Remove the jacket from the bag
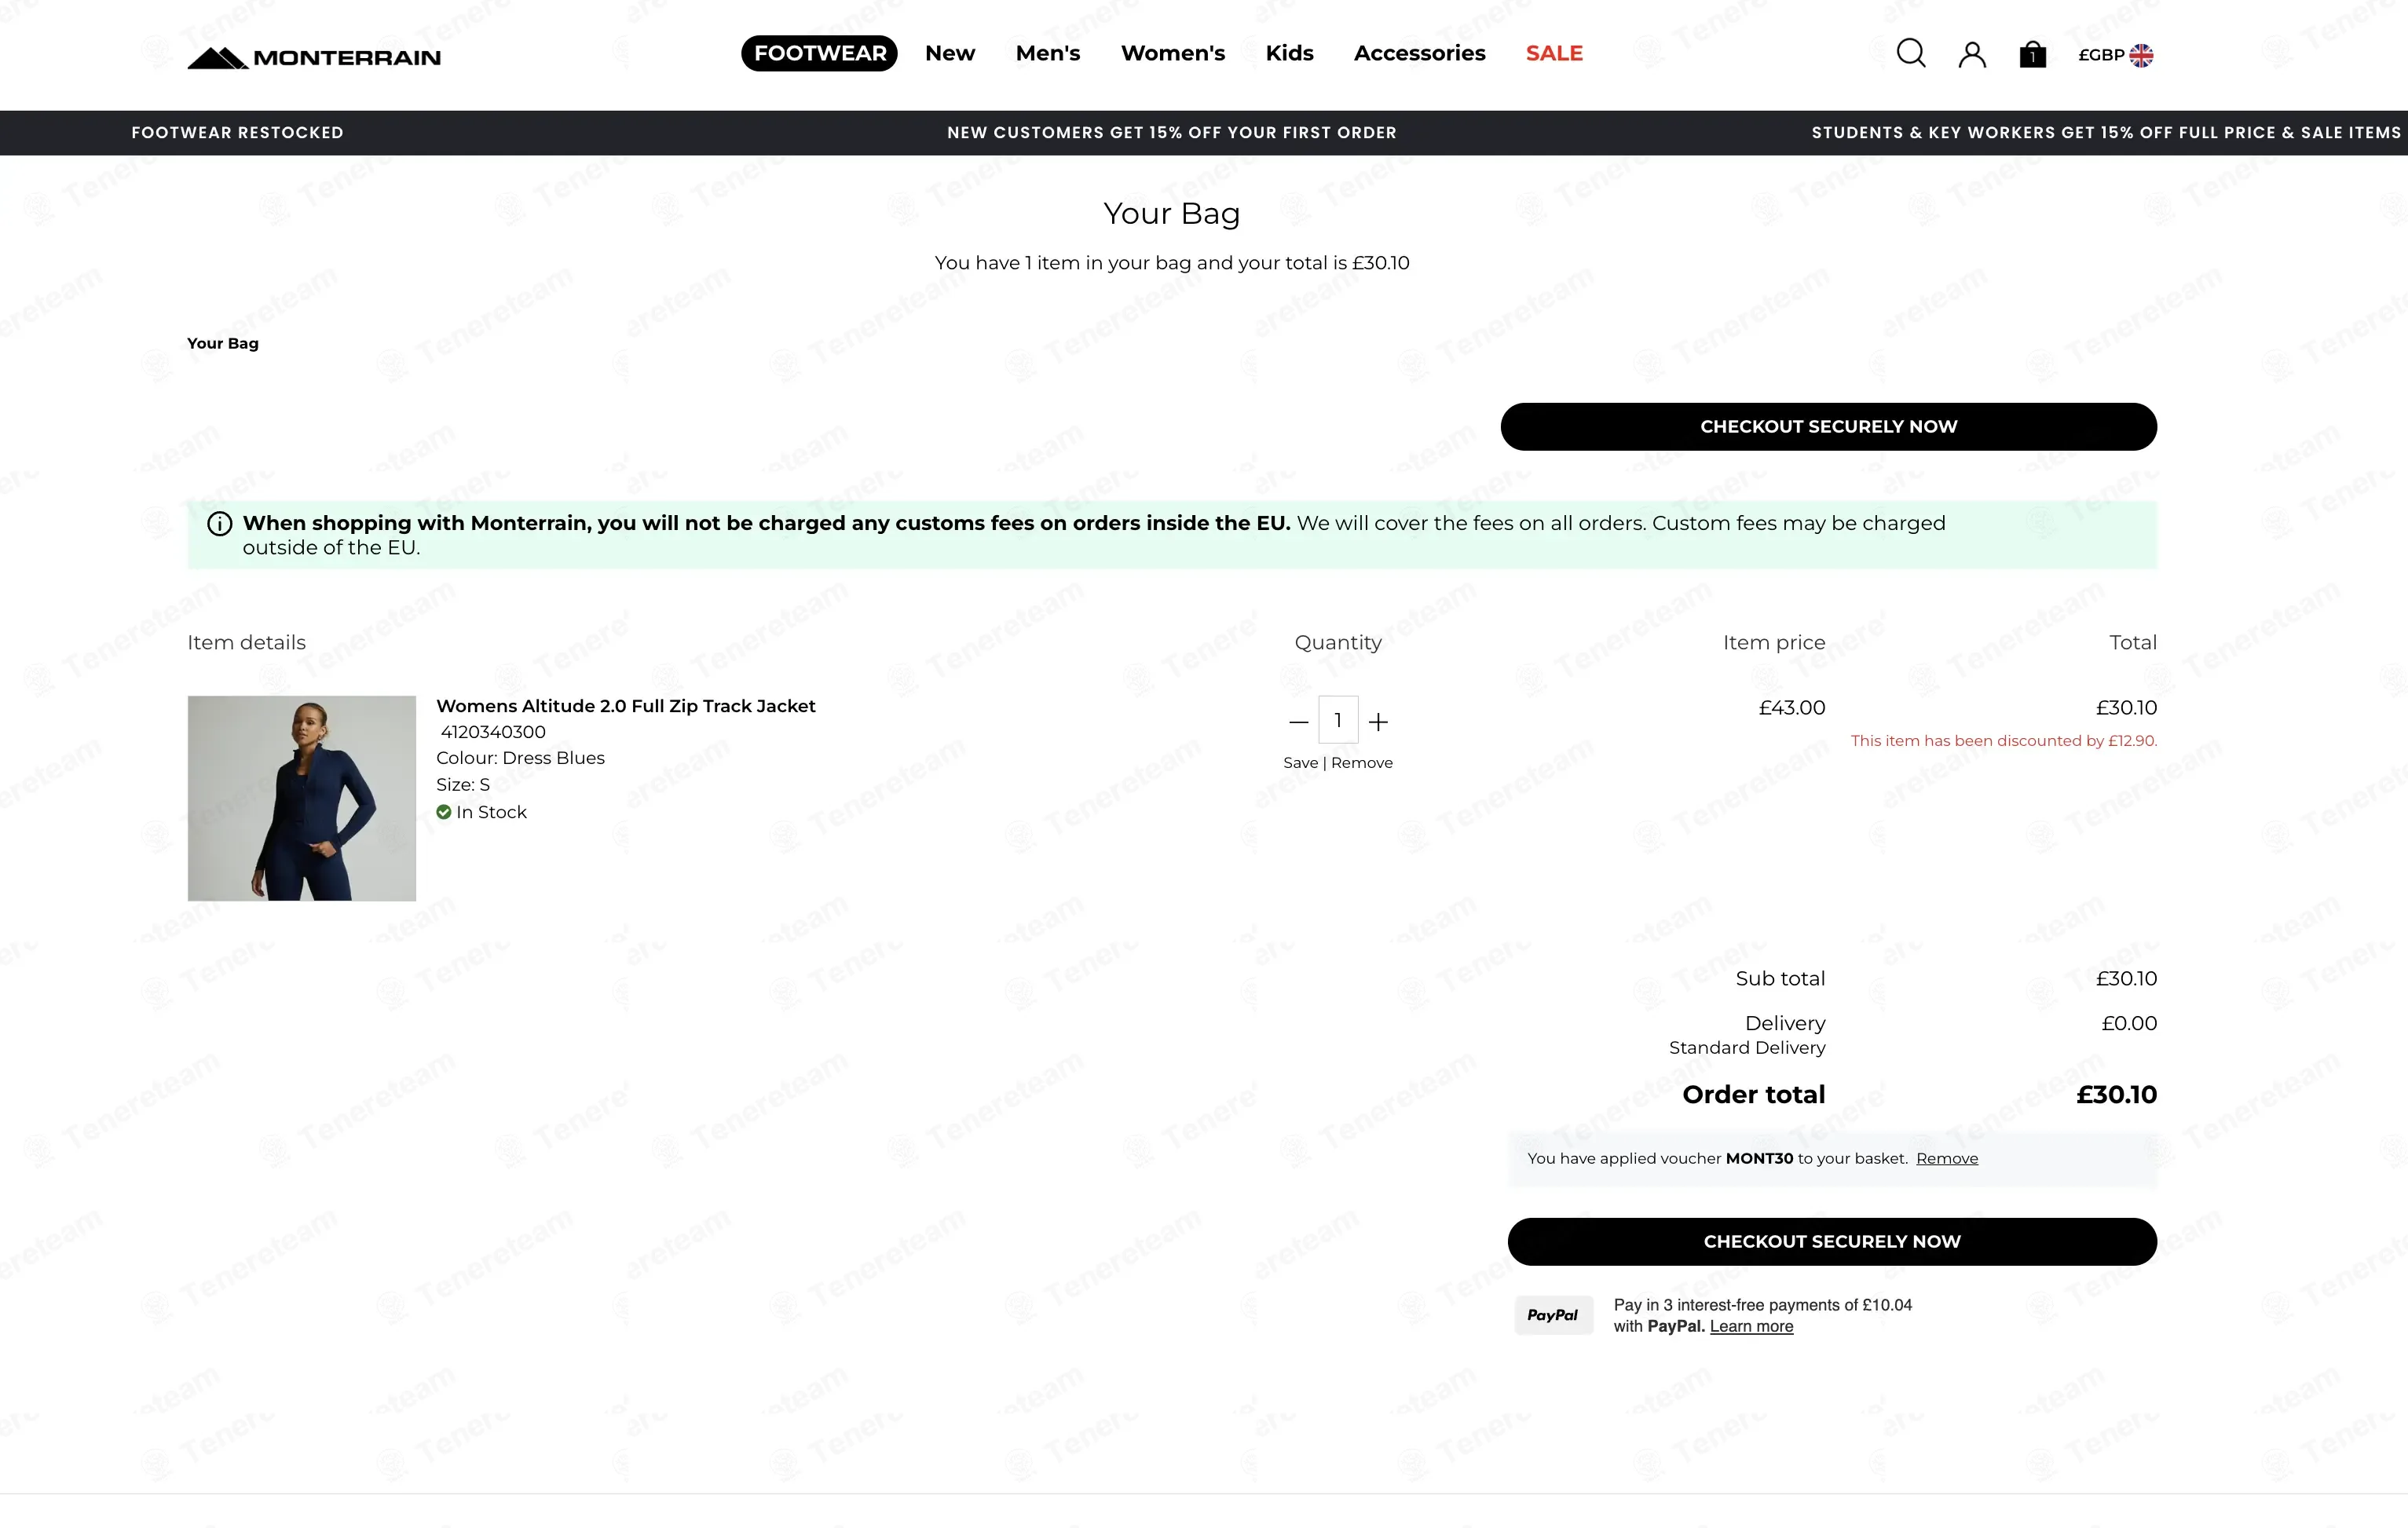Image resolution: width=2408 pixels, height=1528 pixels. tap(1362, 763)
